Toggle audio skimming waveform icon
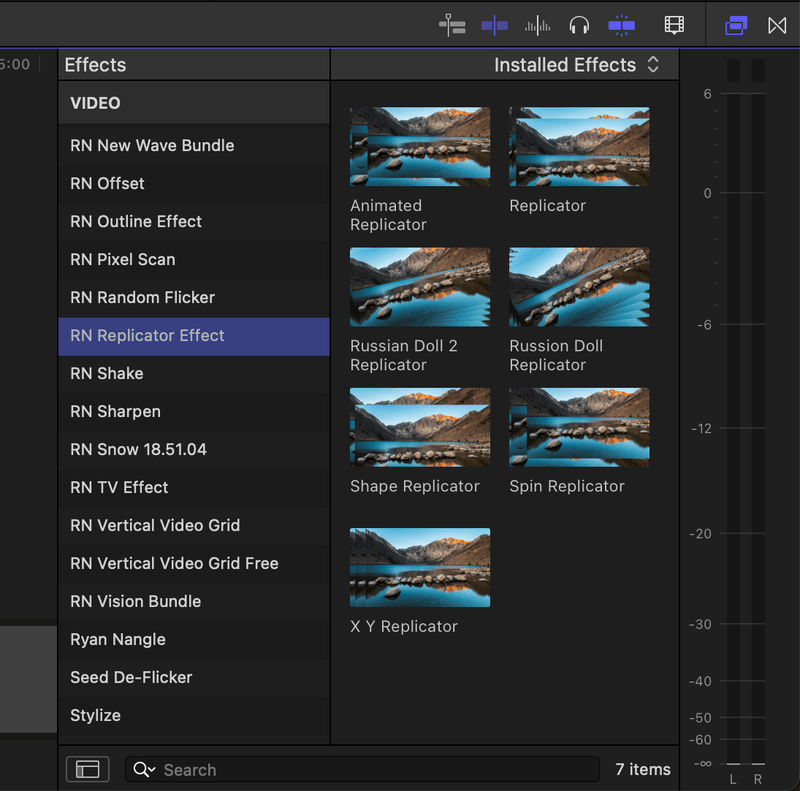 (x=538, y=25)
